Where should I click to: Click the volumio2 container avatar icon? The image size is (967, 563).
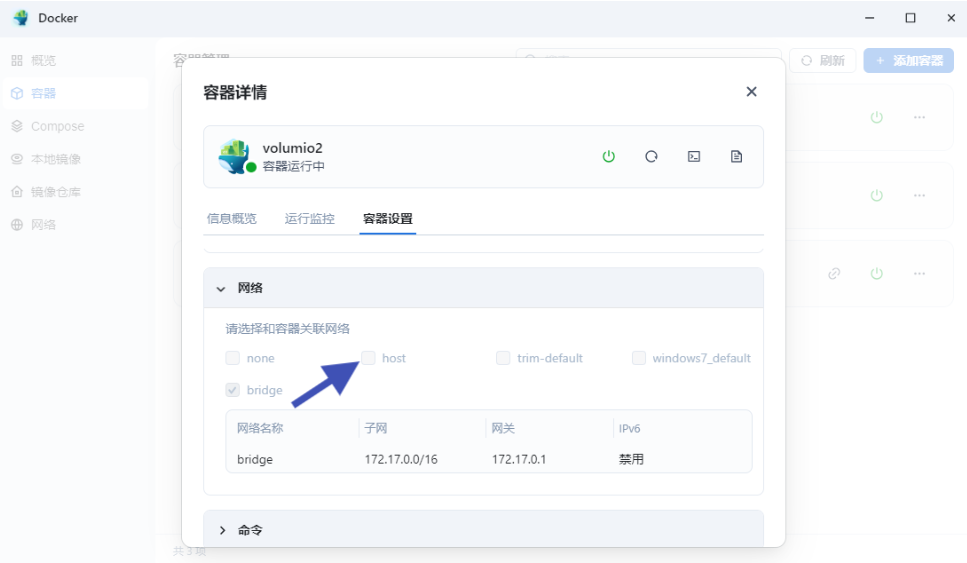point(234,156)
